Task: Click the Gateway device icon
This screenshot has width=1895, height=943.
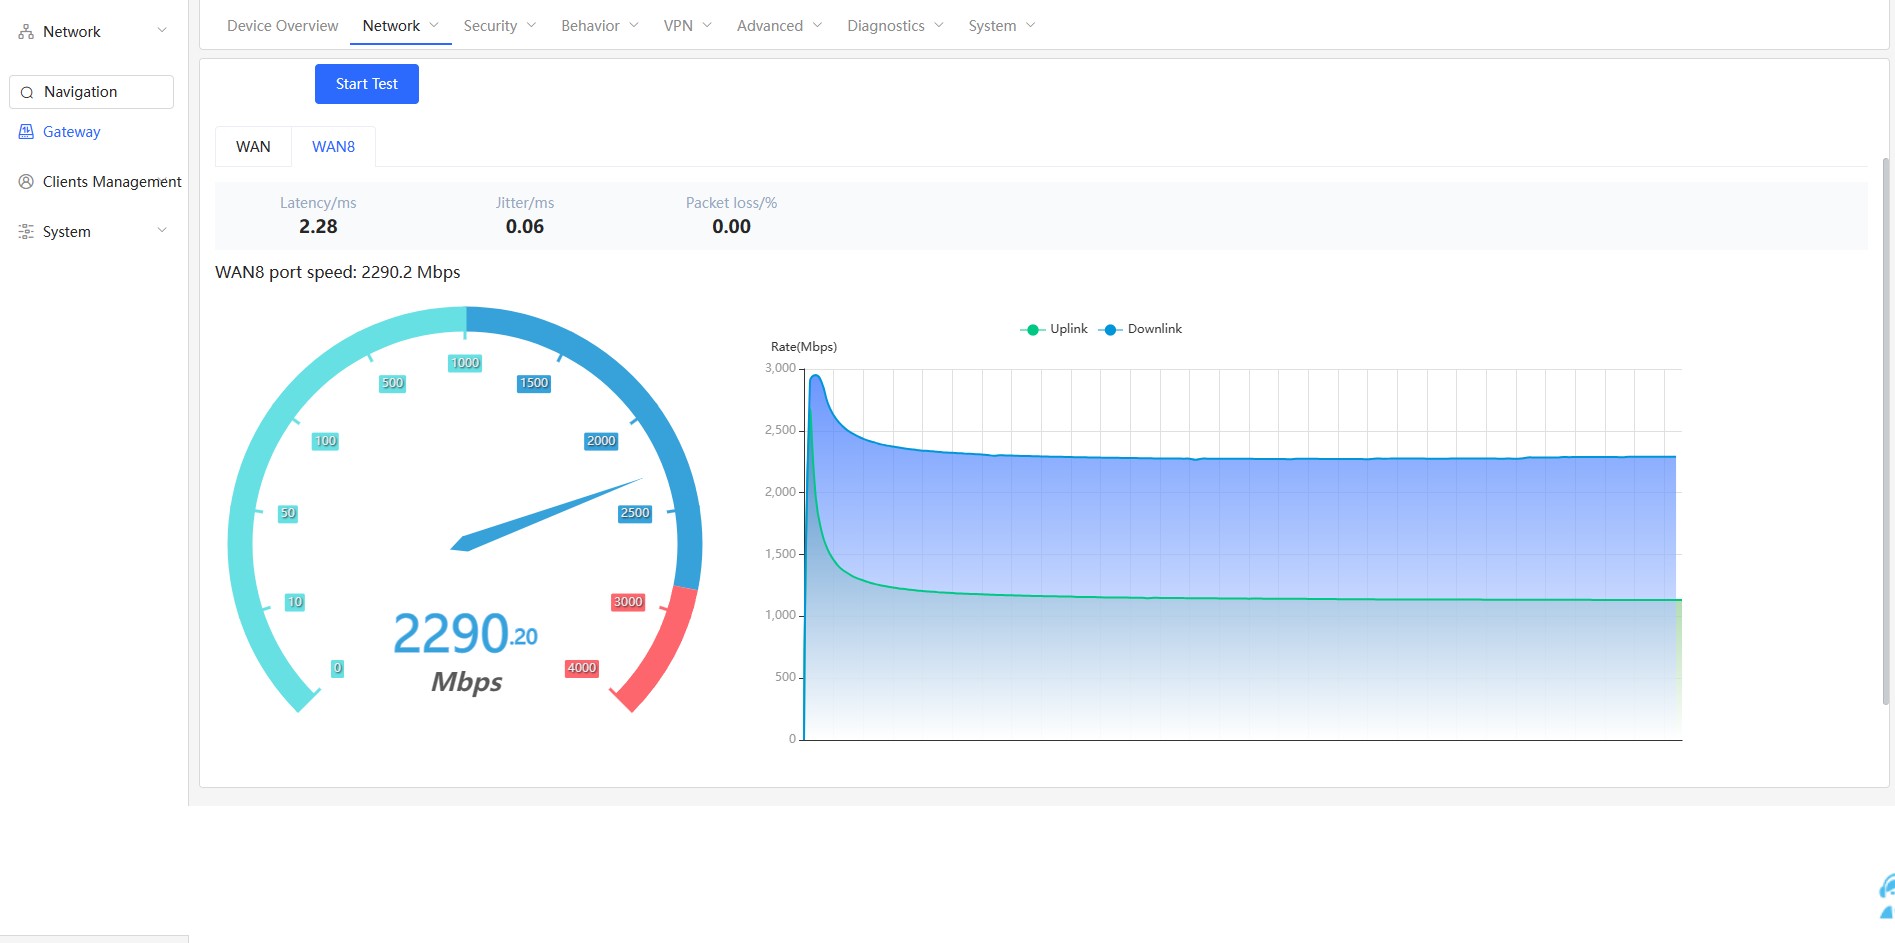Action: tap(26, 131)
